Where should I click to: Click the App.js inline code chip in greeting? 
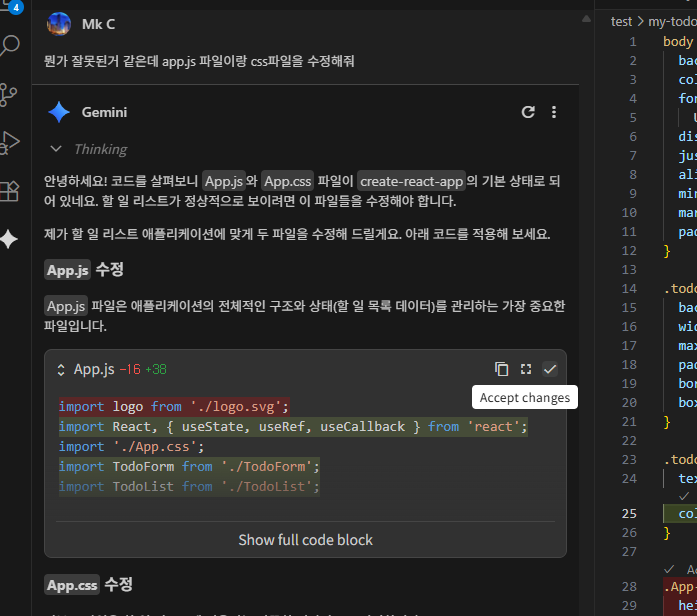224,181
